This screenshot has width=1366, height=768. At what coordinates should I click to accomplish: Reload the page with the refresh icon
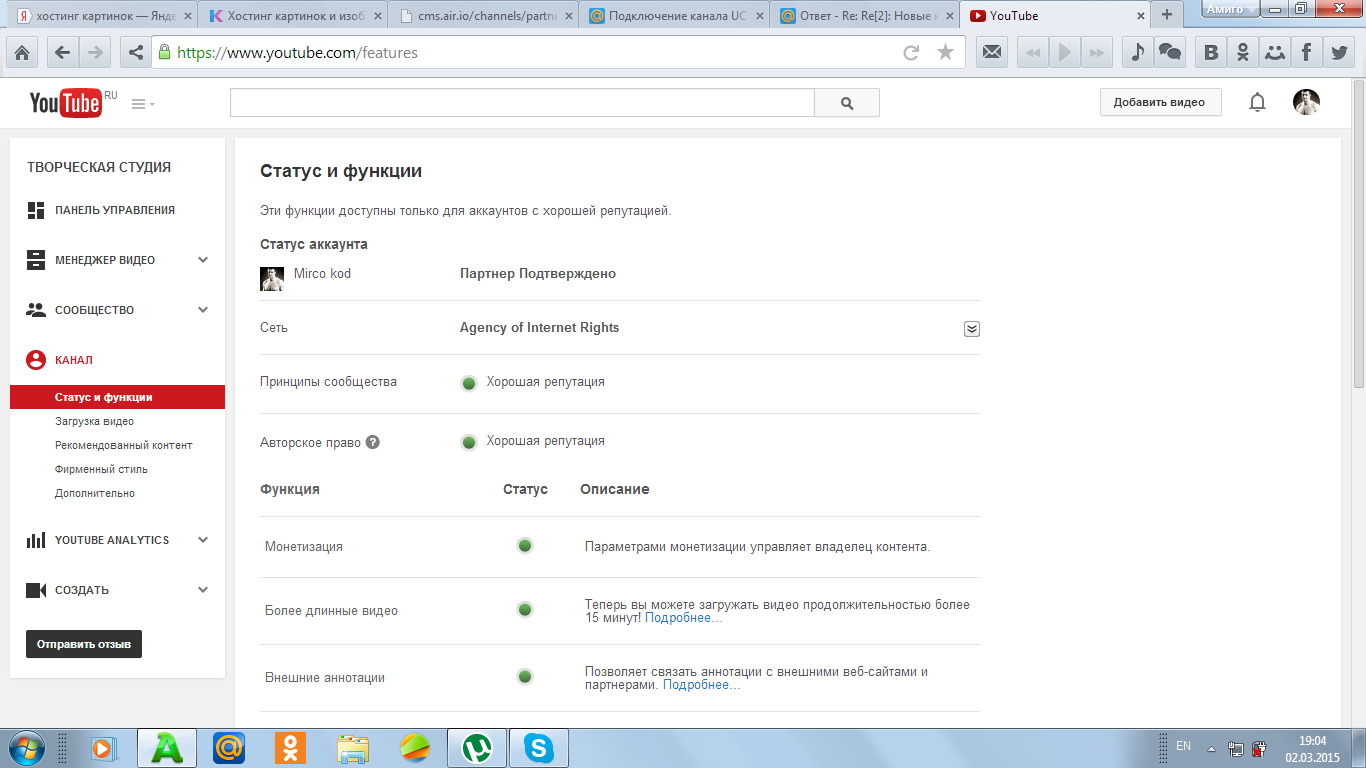[911, 53]
